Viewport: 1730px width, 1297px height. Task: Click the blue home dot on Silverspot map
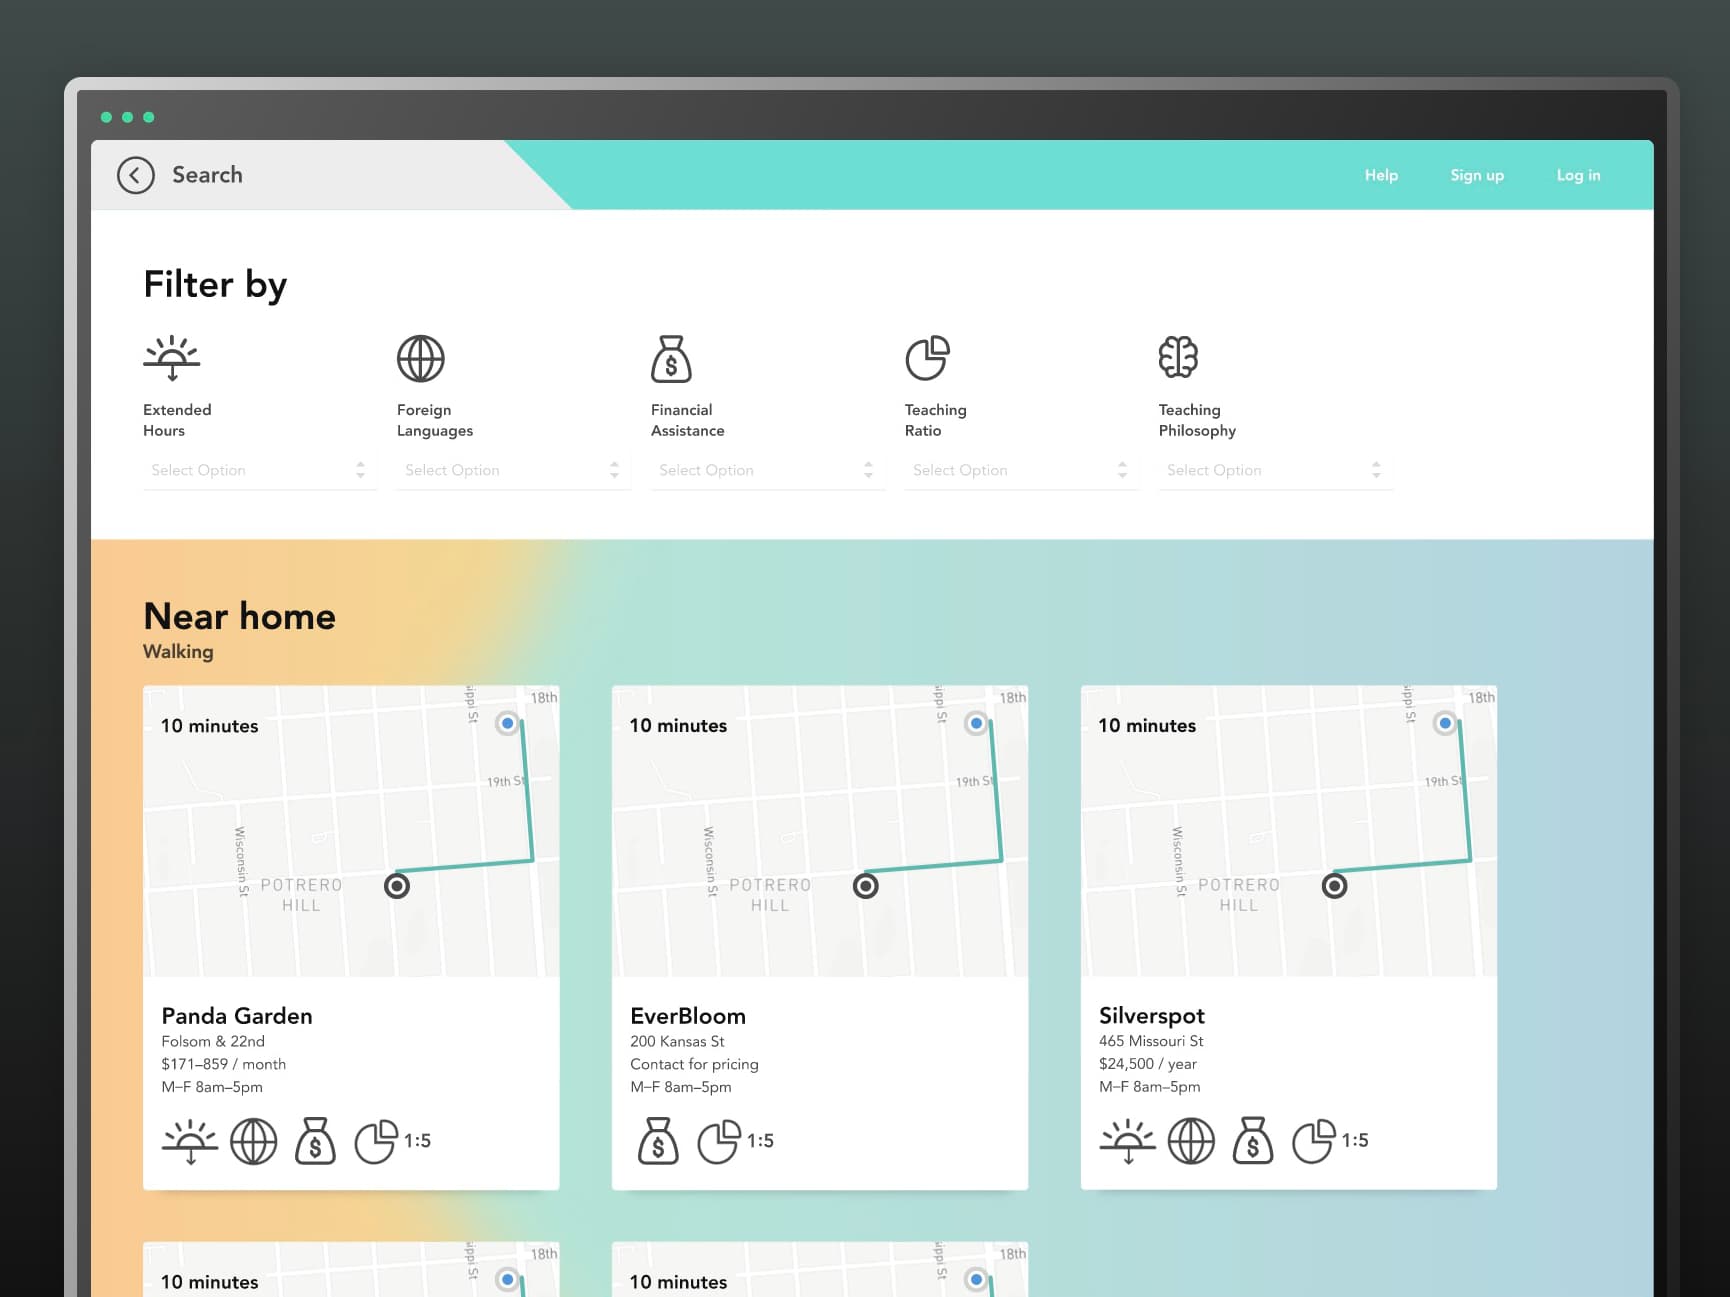point(1446,723)
